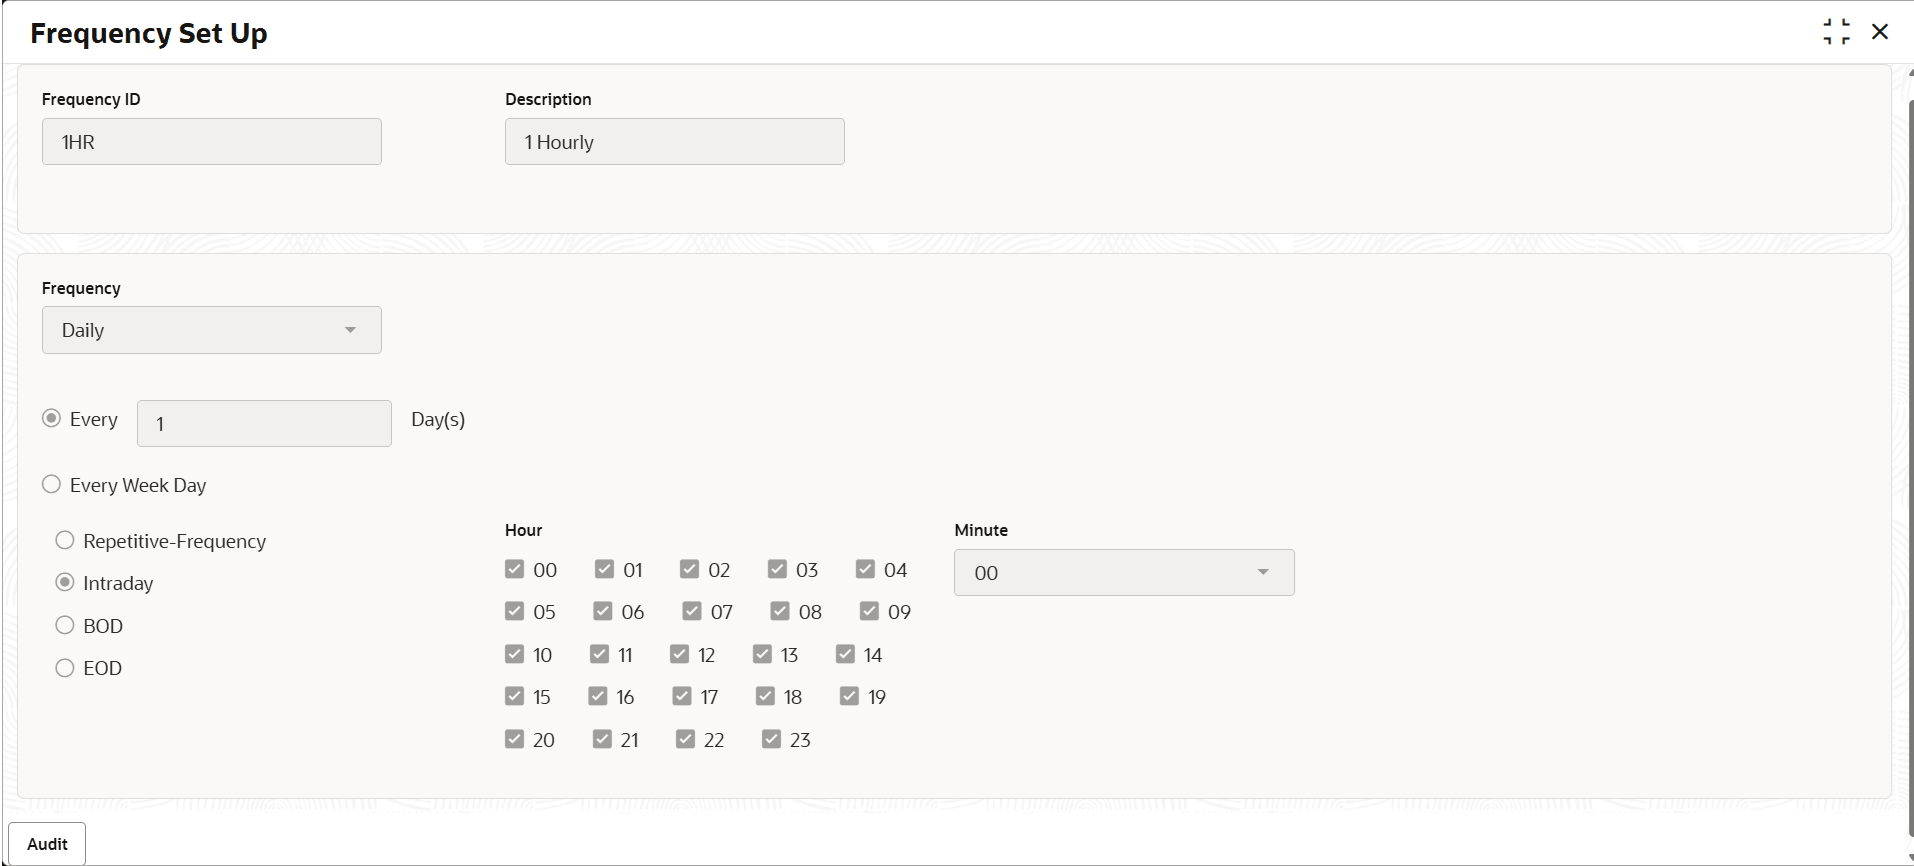Select the EOD radio option
The image size is (1914, 866).
coord(65,668)
